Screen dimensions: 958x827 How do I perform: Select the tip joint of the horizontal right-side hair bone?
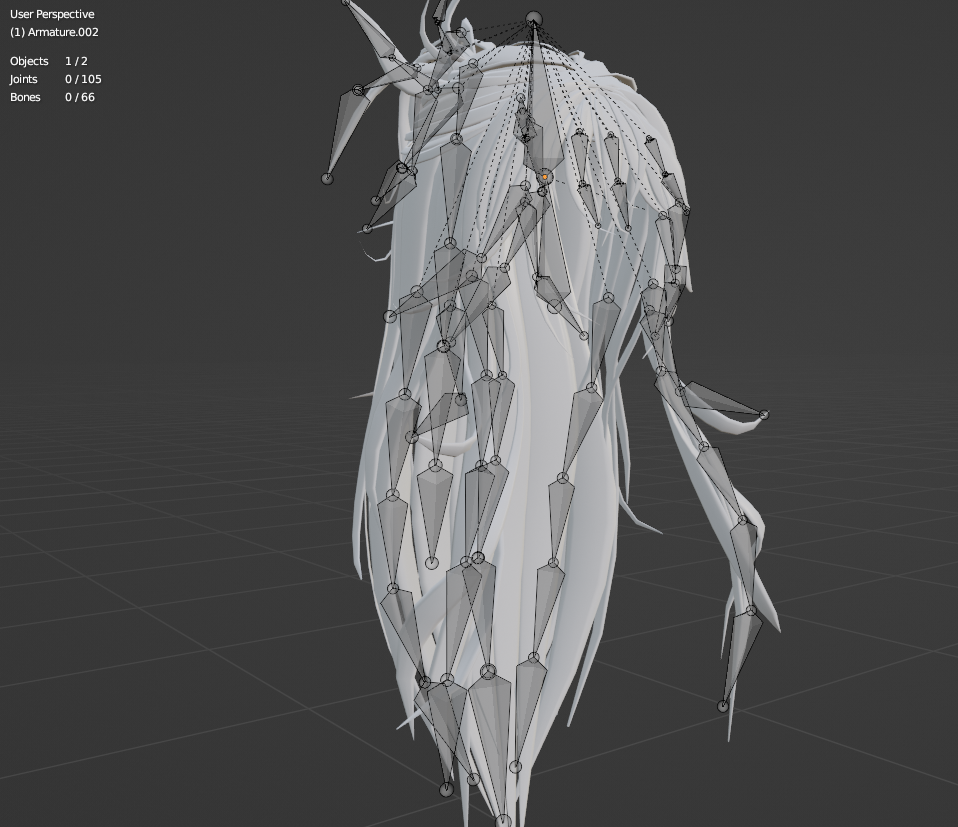(764, 415)
